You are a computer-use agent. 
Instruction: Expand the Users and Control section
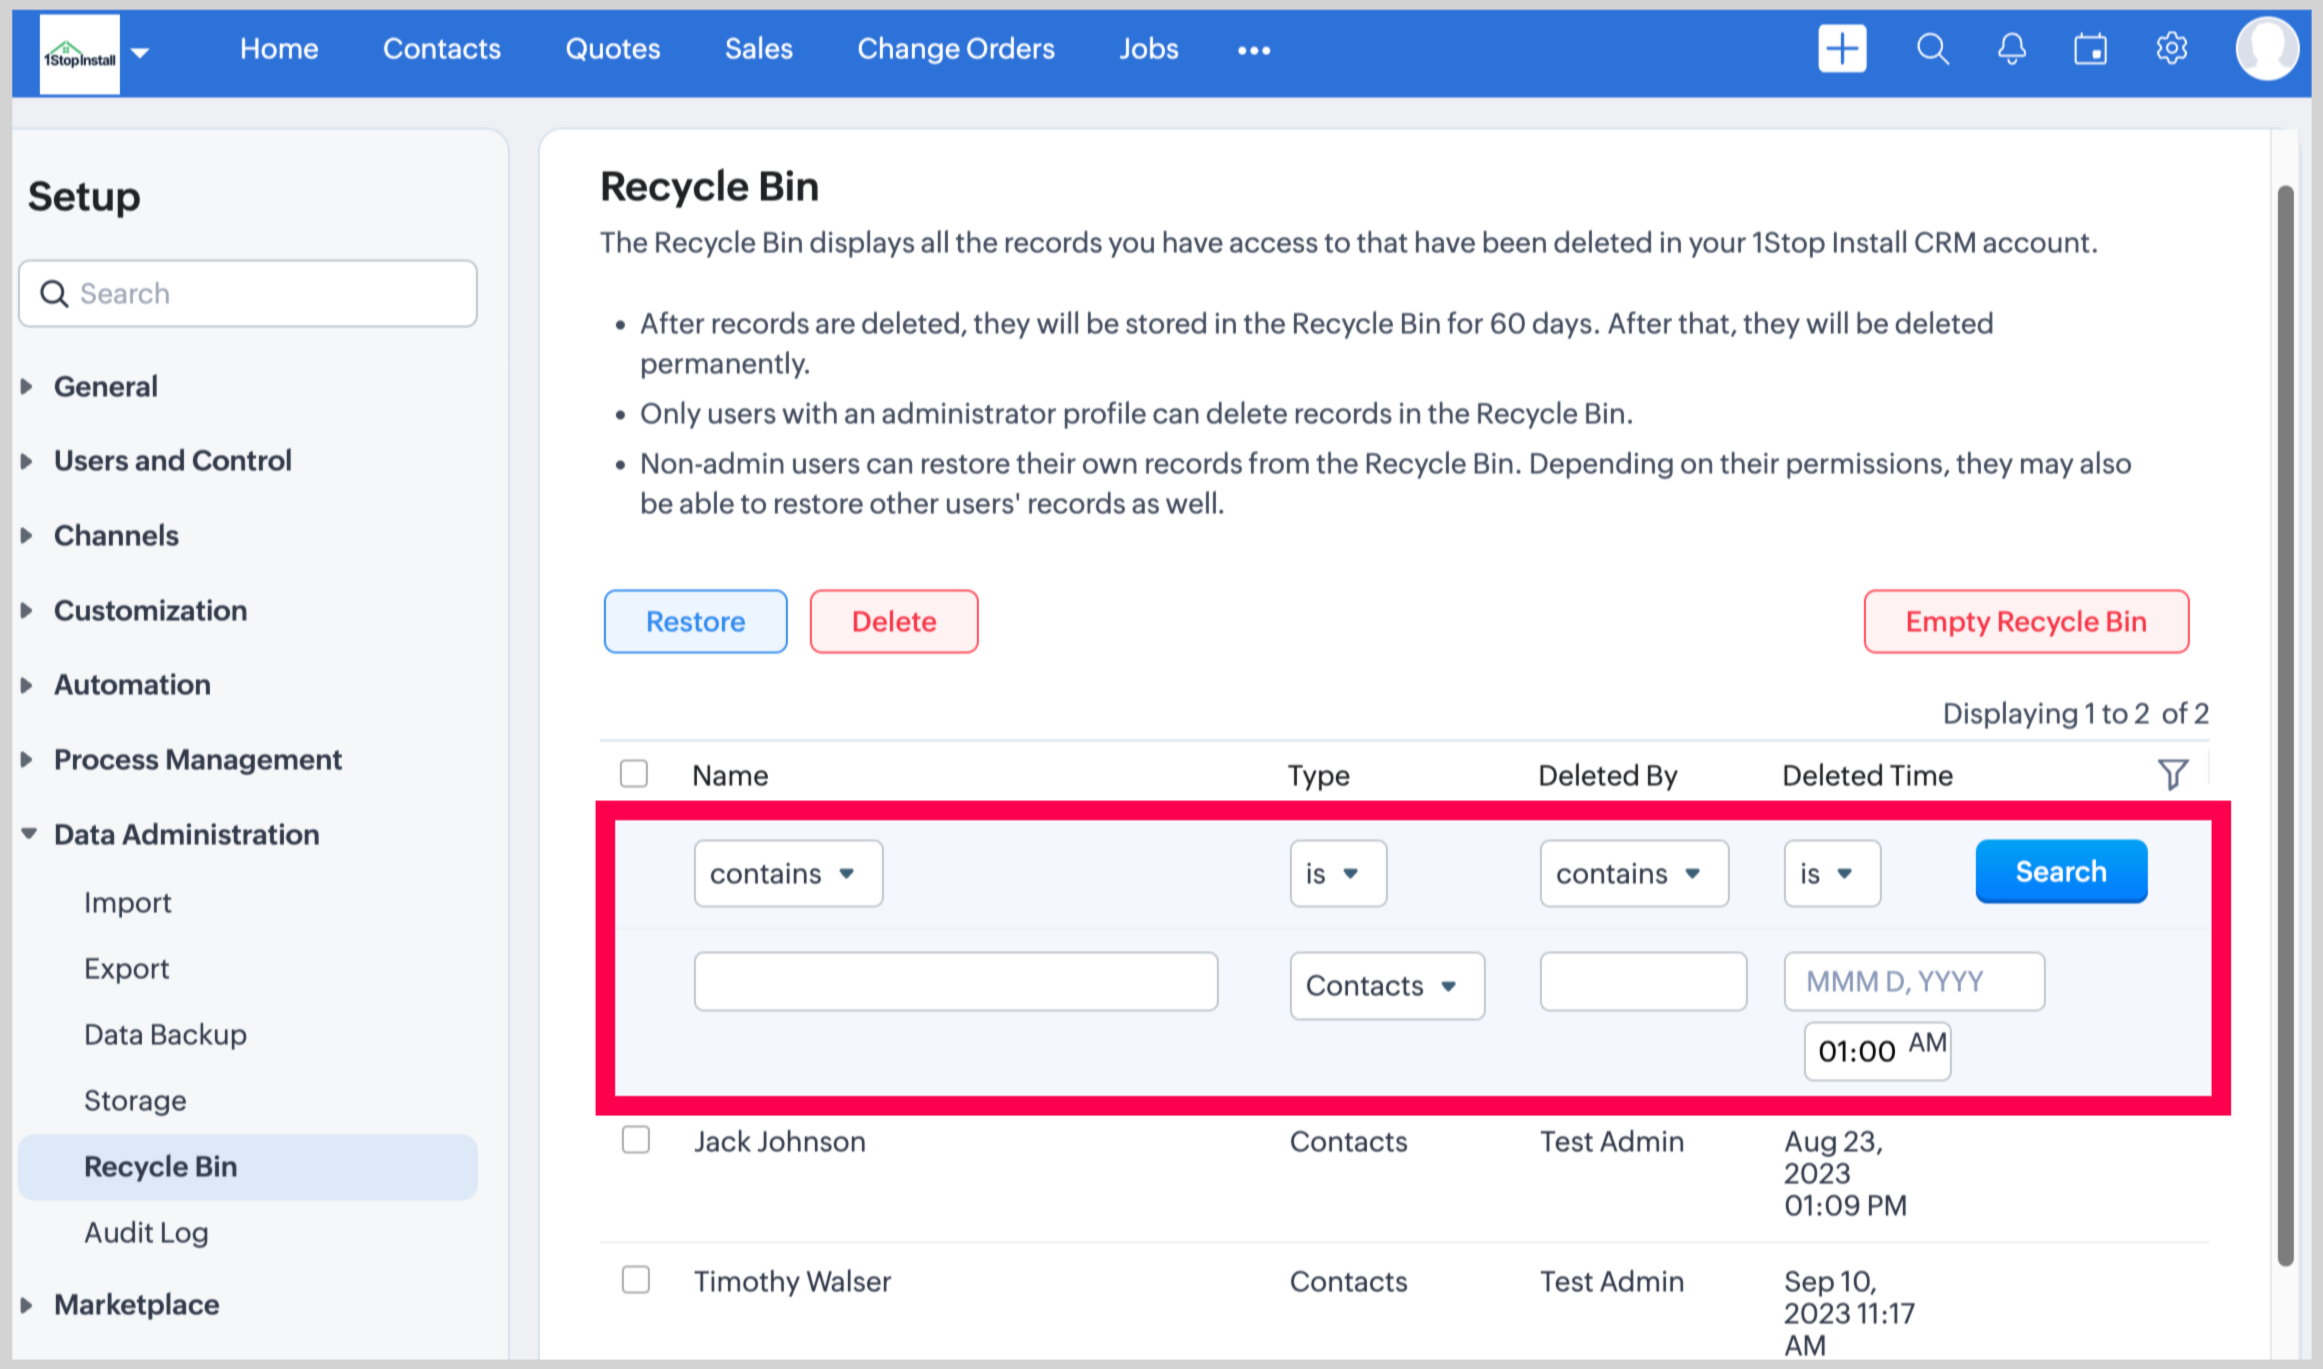(172, 461)
